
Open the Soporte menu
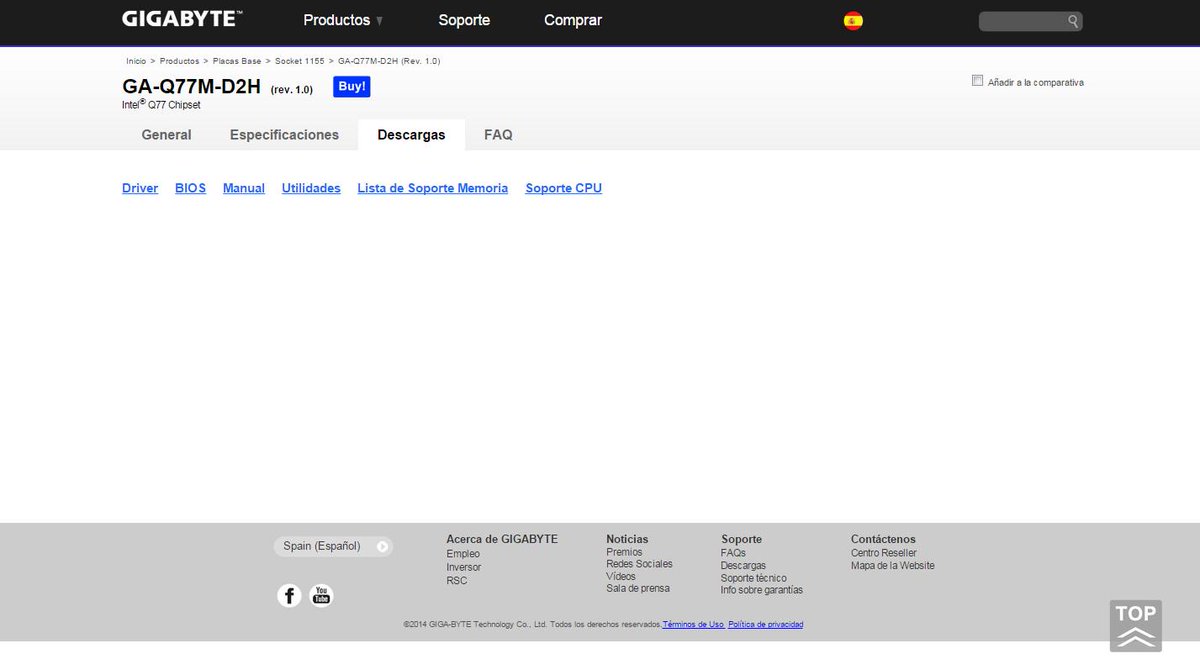pyautogui.click(x=464, y=20)
